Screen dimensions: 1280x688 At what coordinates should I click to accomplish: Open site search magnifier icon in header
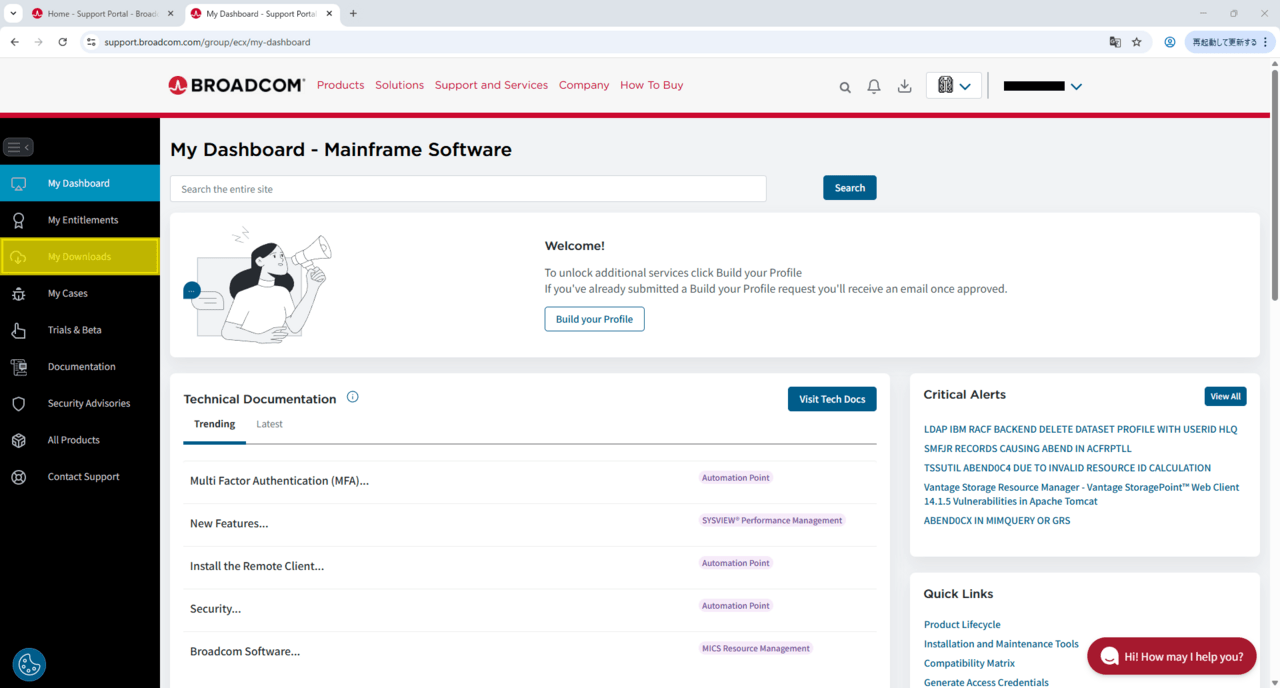(x=845, y=87)
